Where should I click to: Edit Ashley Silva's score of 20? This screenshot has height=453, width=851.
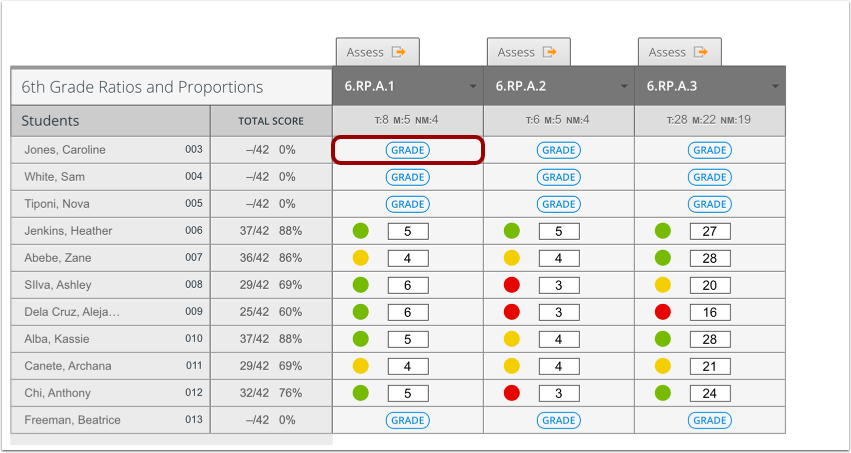pyautogui.click(x=710, y=285)
